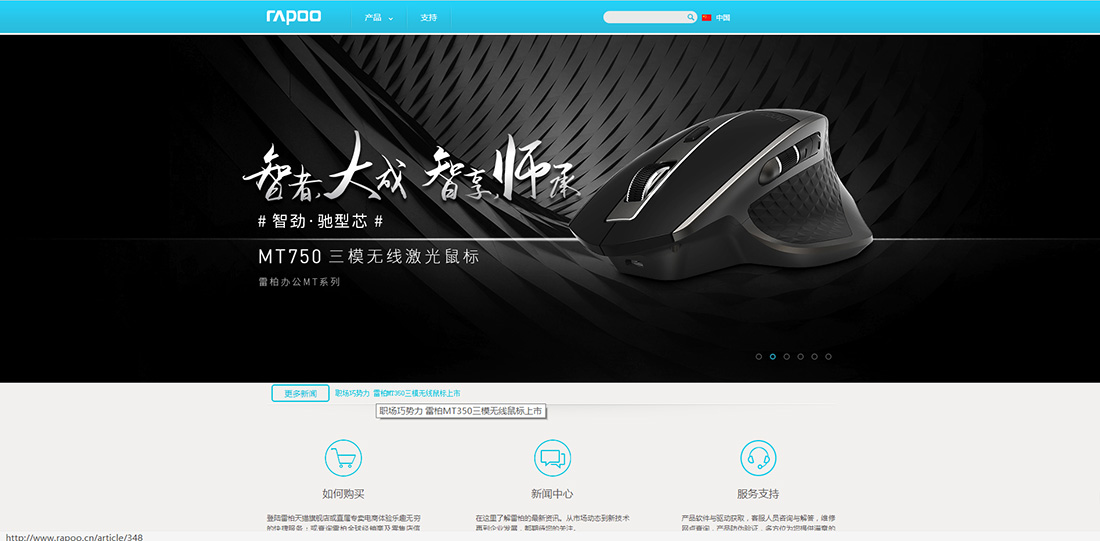Click the # 智劲·驰型芯 # banner tagline

(321, 222)
